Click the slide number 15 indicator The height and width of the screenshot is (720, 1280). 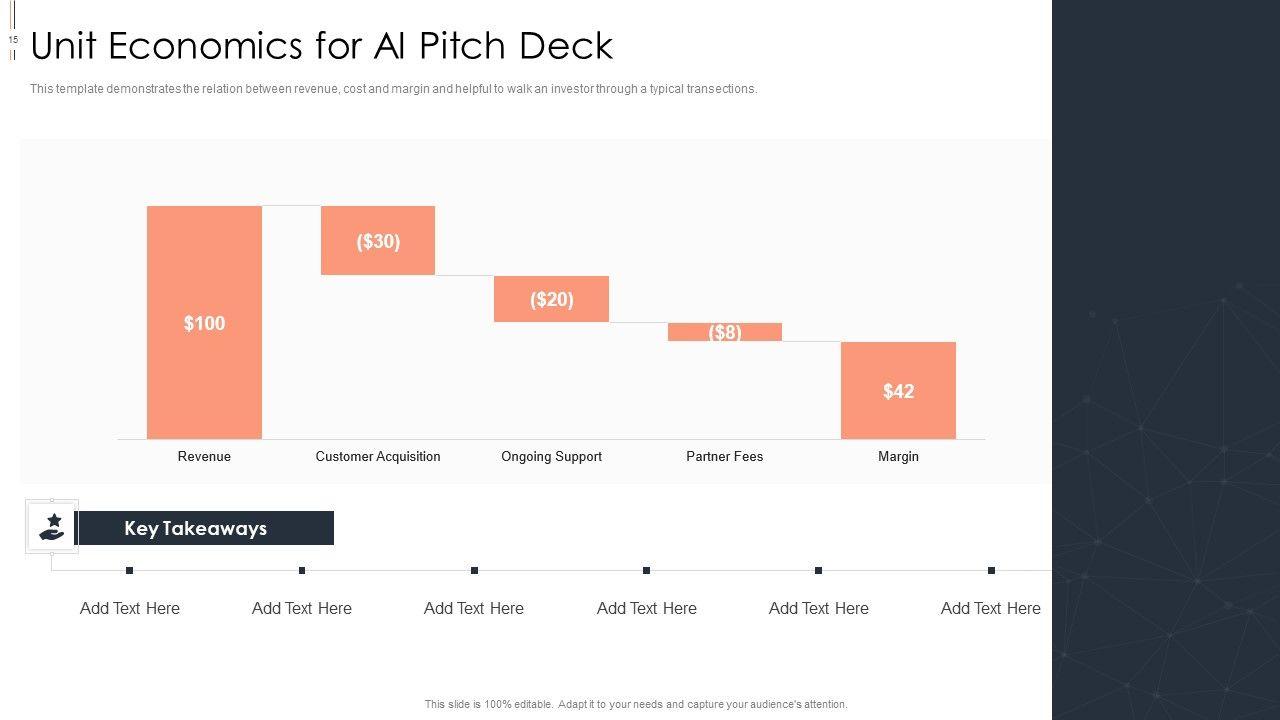pyautogui.click(x=14, y=40)
